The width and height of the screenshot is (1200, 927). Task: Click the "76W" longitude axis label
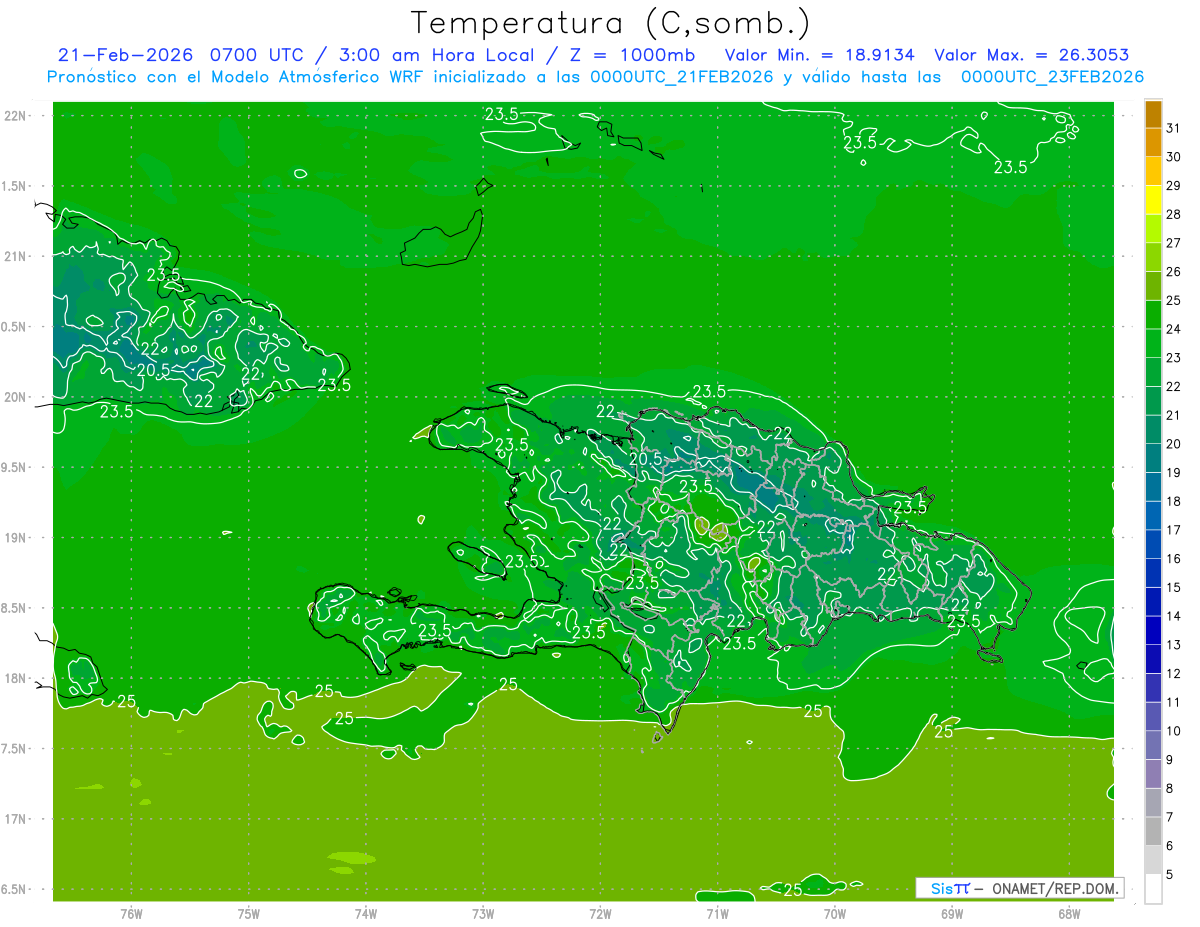pos(131,914)
